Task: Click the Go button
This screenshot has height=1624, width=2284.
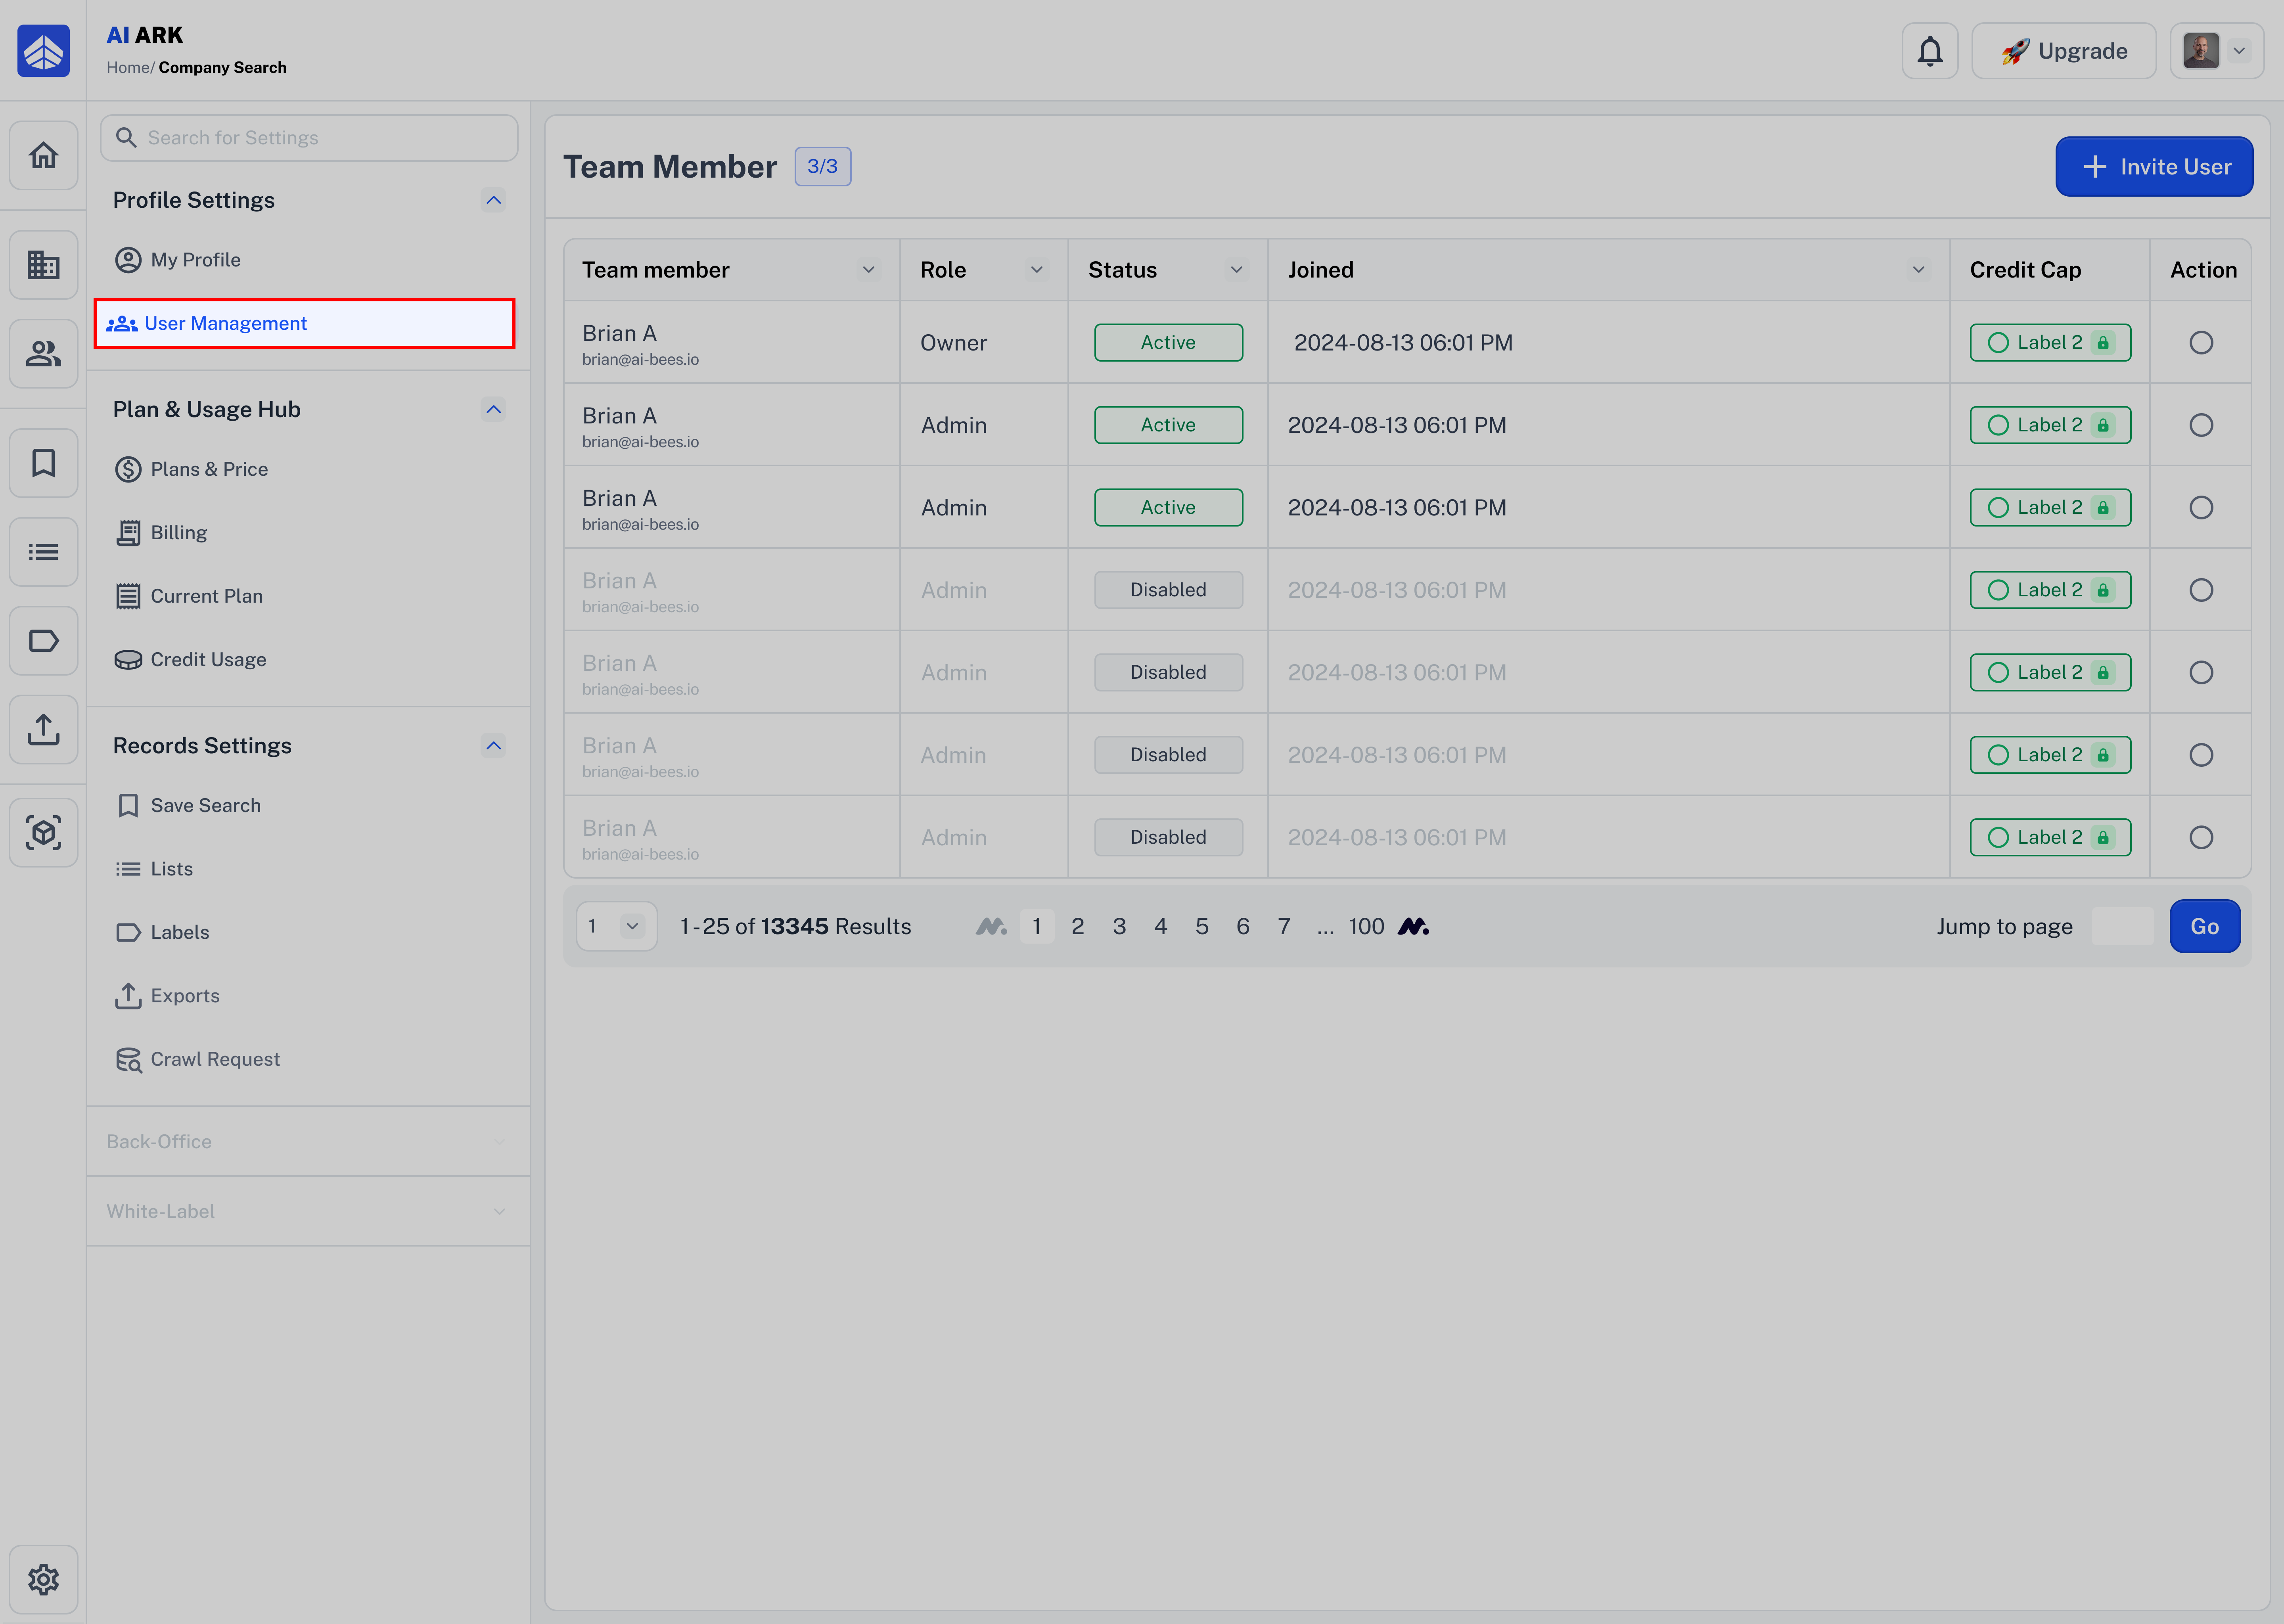Action: point(2204,927)
